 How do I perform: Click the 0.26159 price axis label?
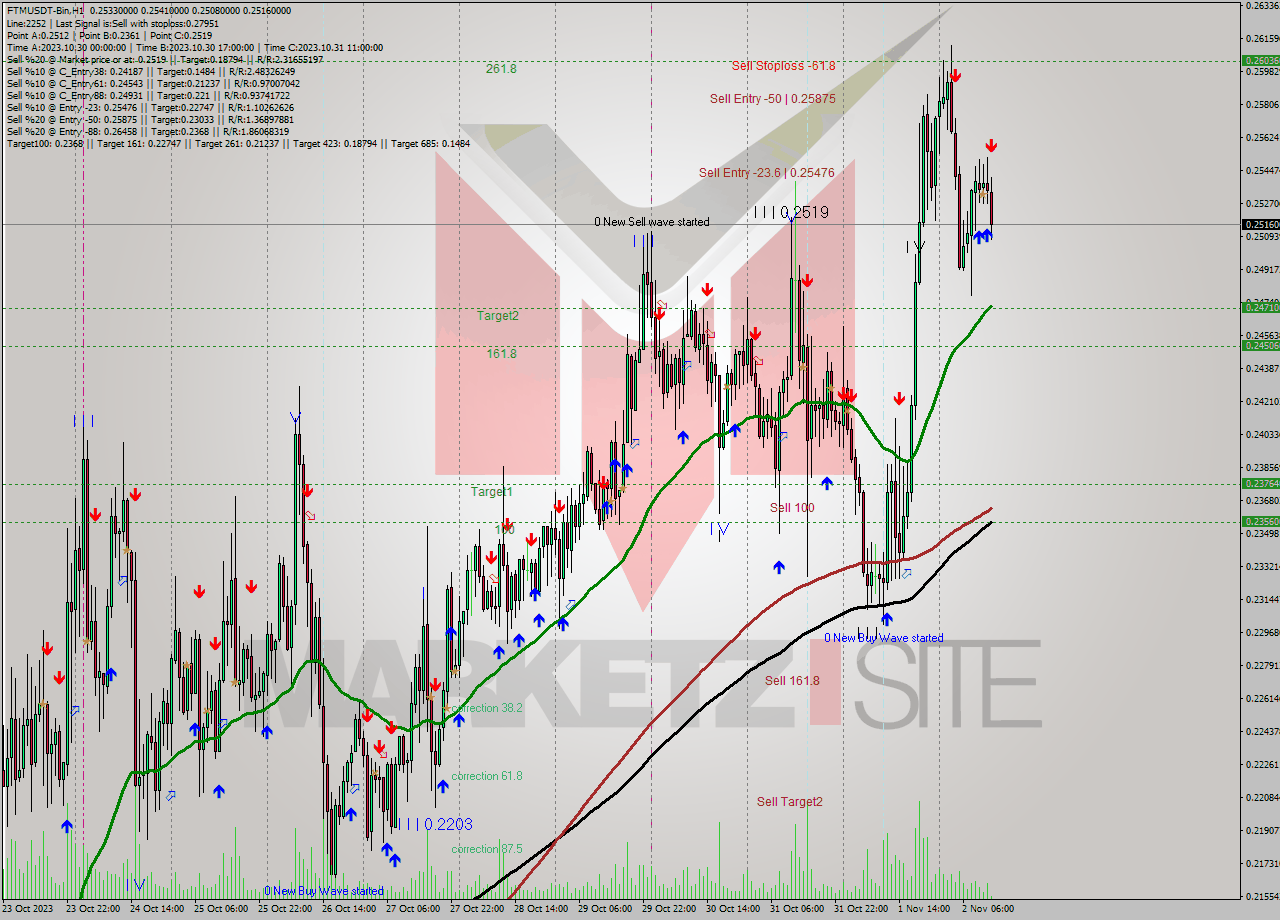point(1262,38)
